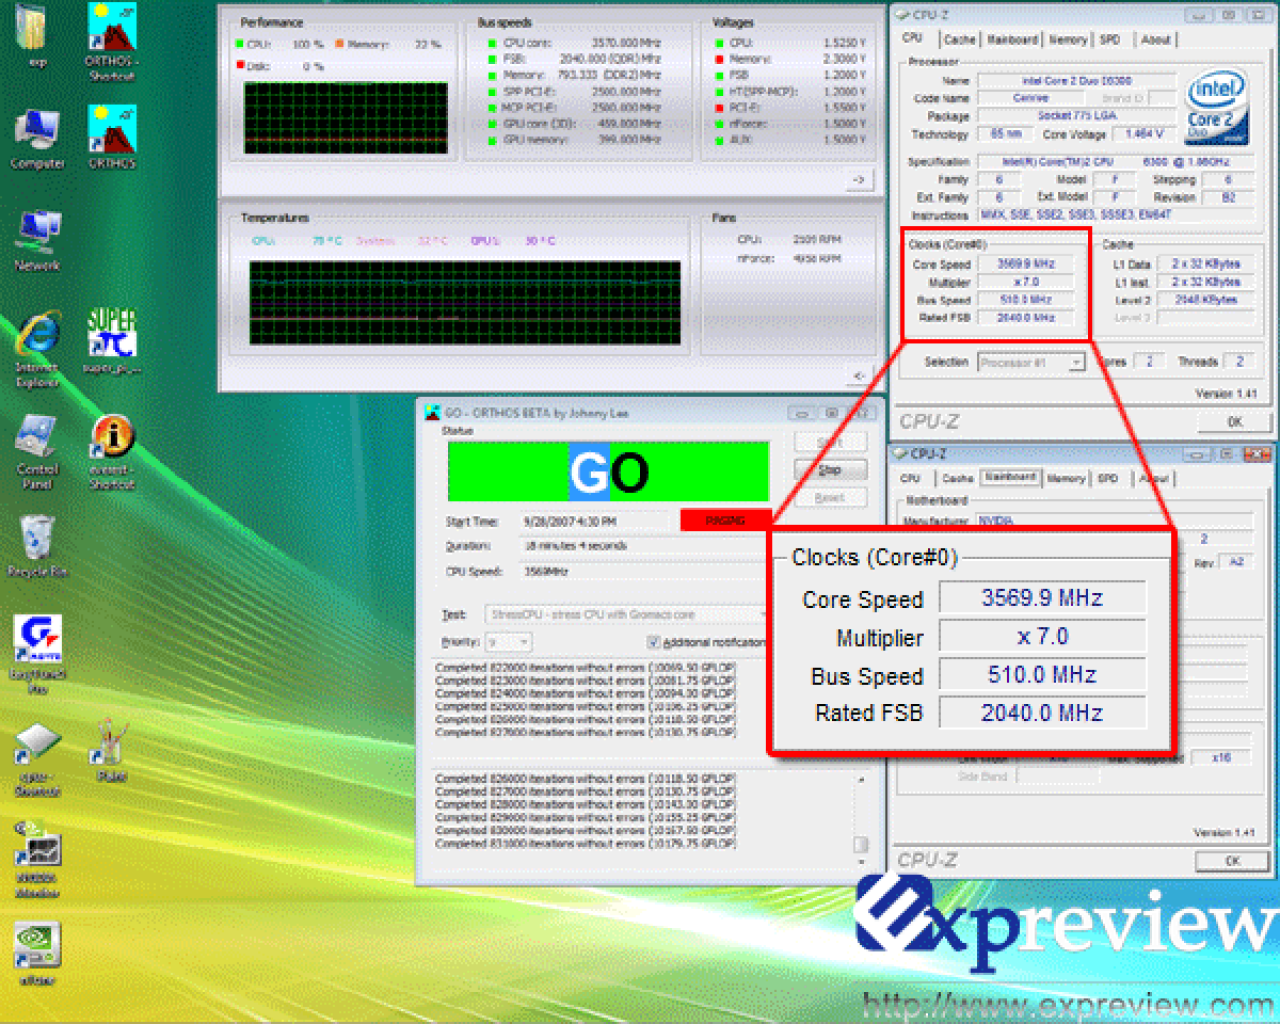Click the green CPU legend square in Performance
Screen dimensions: 1280x1024
pyautogui.click(x=240, y=44)
